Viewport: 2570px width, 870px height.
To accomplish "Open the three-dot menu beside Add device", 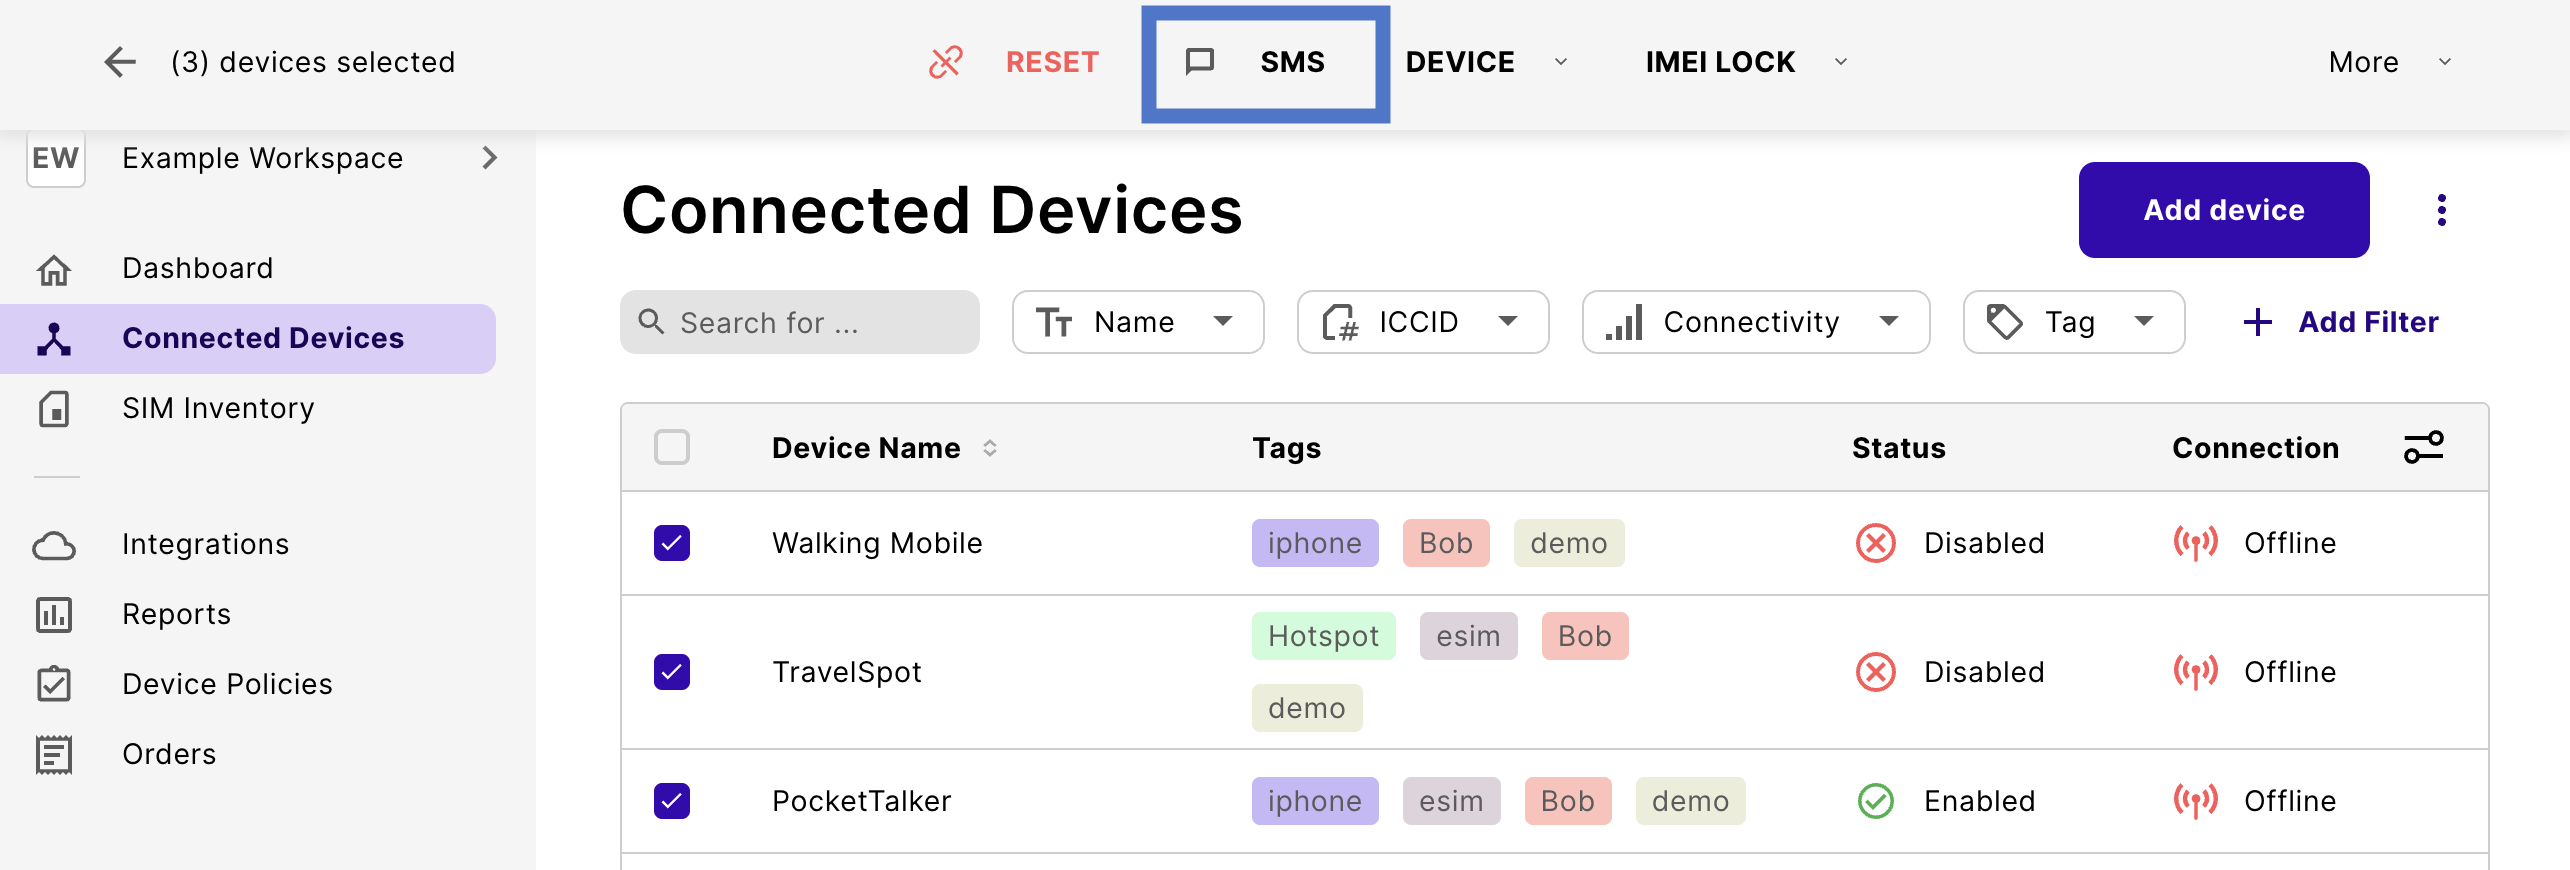I will pos(2441,210).
